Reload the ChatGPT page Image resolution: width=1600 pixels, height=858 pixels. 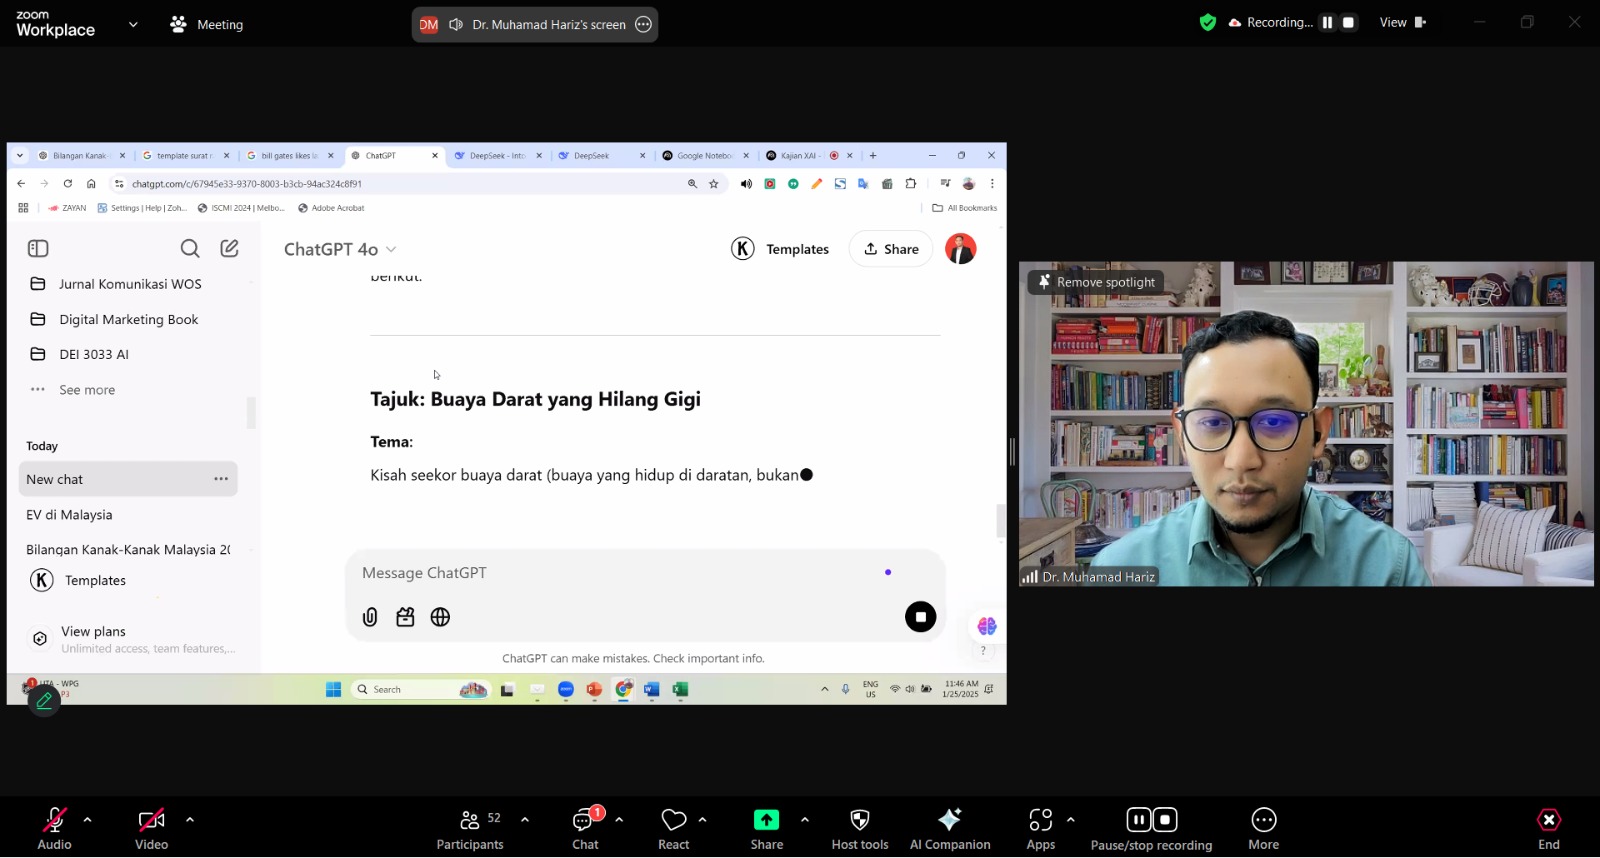(x=68, y=184)
